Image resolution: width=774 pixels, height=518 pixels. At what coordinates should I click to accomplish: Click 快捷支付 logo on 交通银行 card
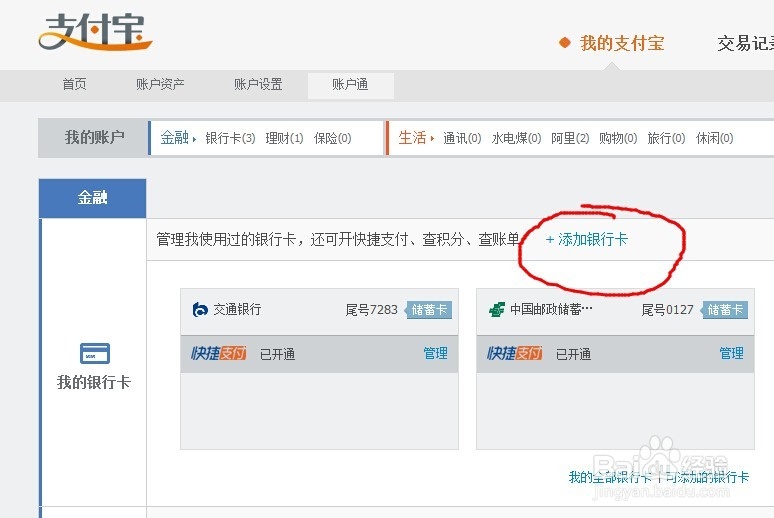pyautogui.click(x=219, y=354)
